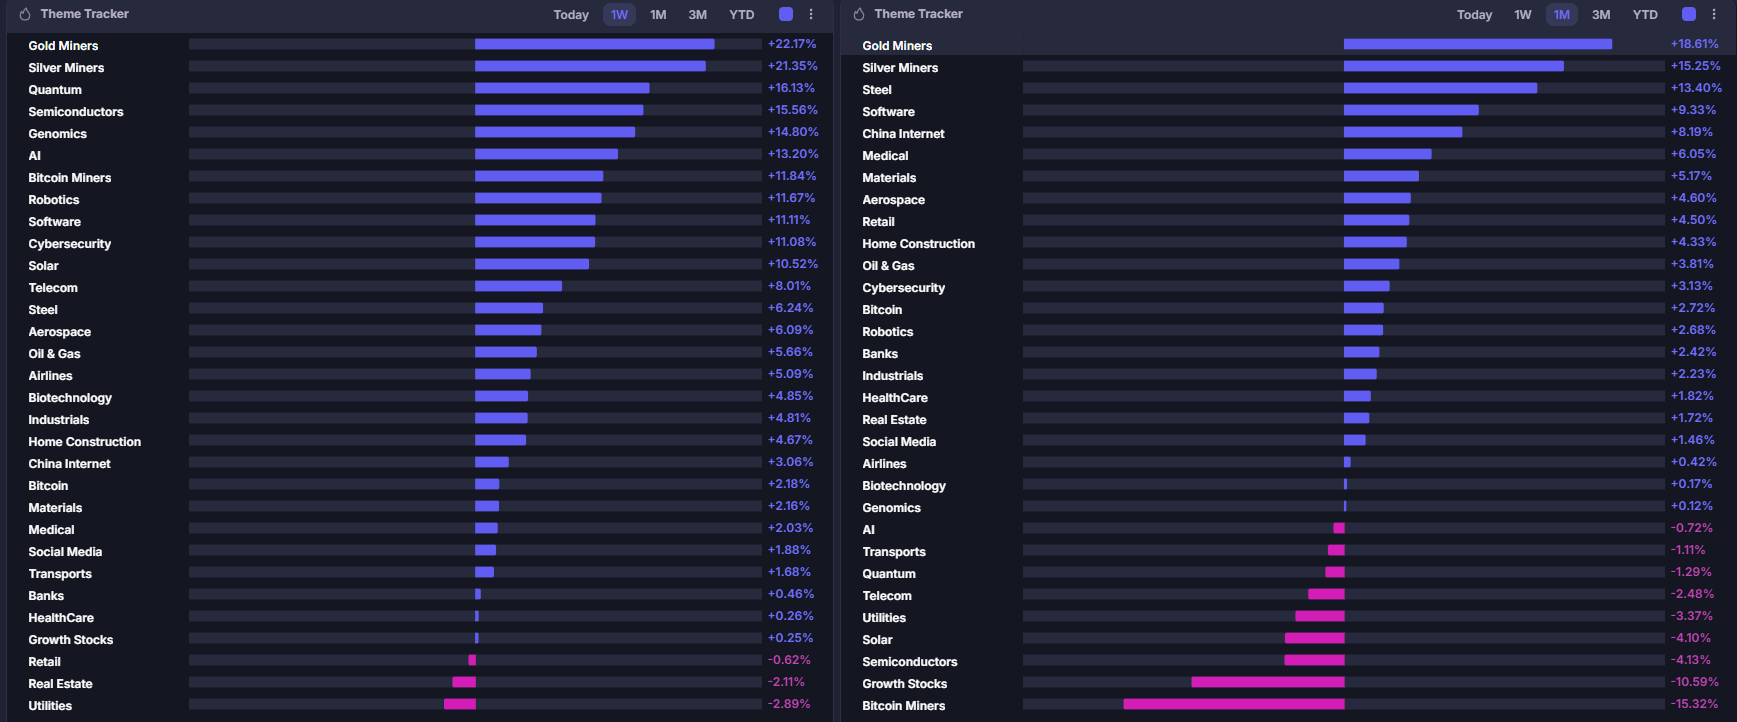Click Steel label showing +13.40%
Image resolution: width=1737 pixels, height=722 pixels.
coord(877,90)
